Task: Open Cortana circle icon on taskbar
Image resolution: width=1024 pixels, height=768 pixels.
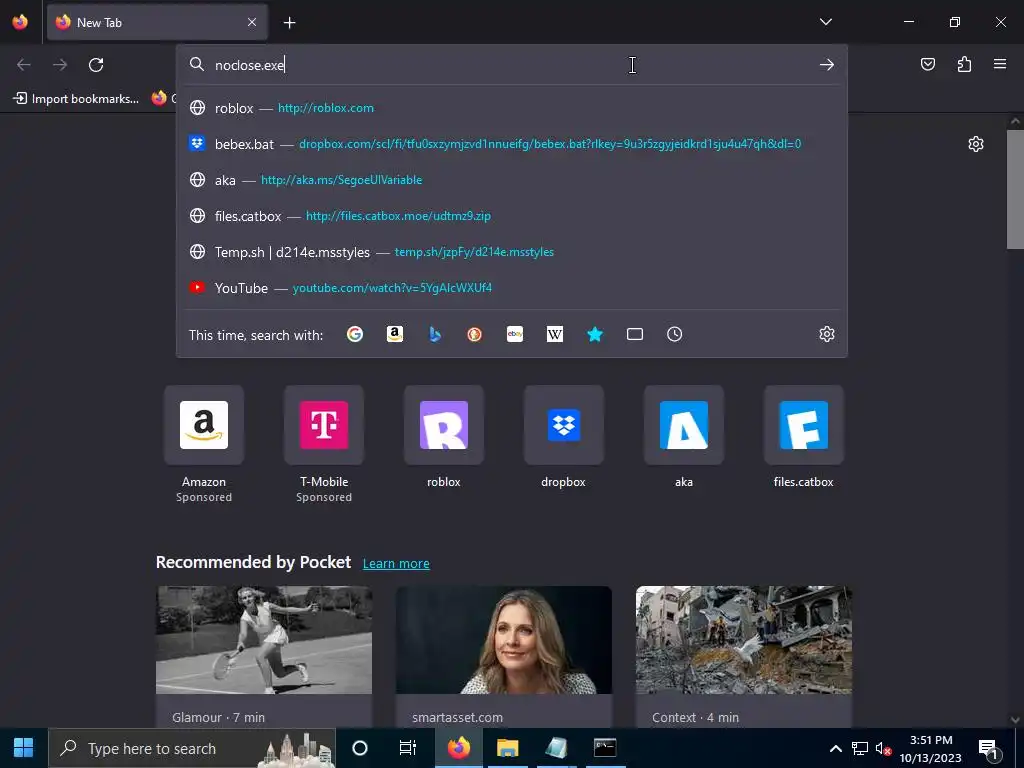Action: coord(360,748)
